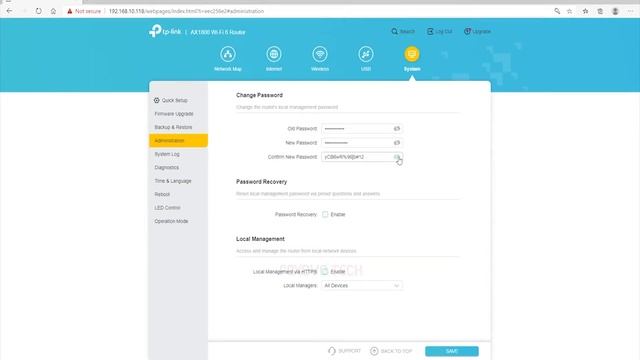This screenshot has width=640, height=360.
Task: Select the System section icon
Action: coord(412,54)
